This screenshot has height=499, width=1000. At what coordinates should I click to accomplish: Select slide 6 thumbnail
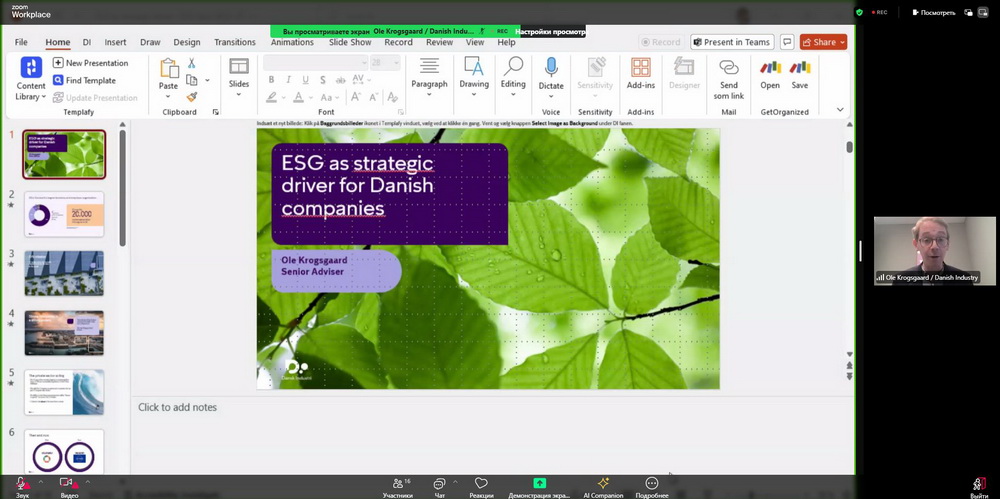(x=64, y=451)
